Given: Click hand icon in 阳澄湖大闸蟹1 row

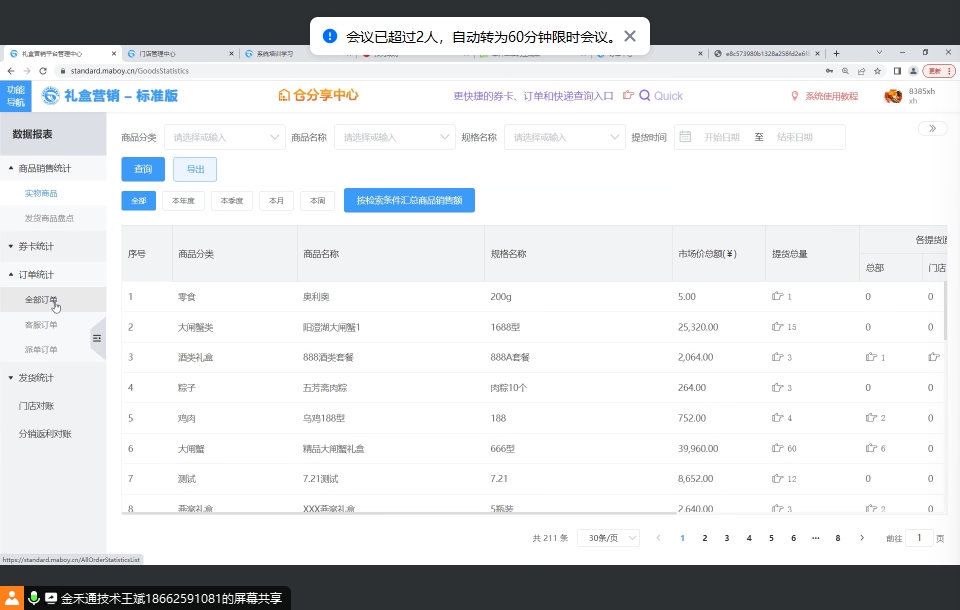Looking at the screenshot, I should [777, 327].
